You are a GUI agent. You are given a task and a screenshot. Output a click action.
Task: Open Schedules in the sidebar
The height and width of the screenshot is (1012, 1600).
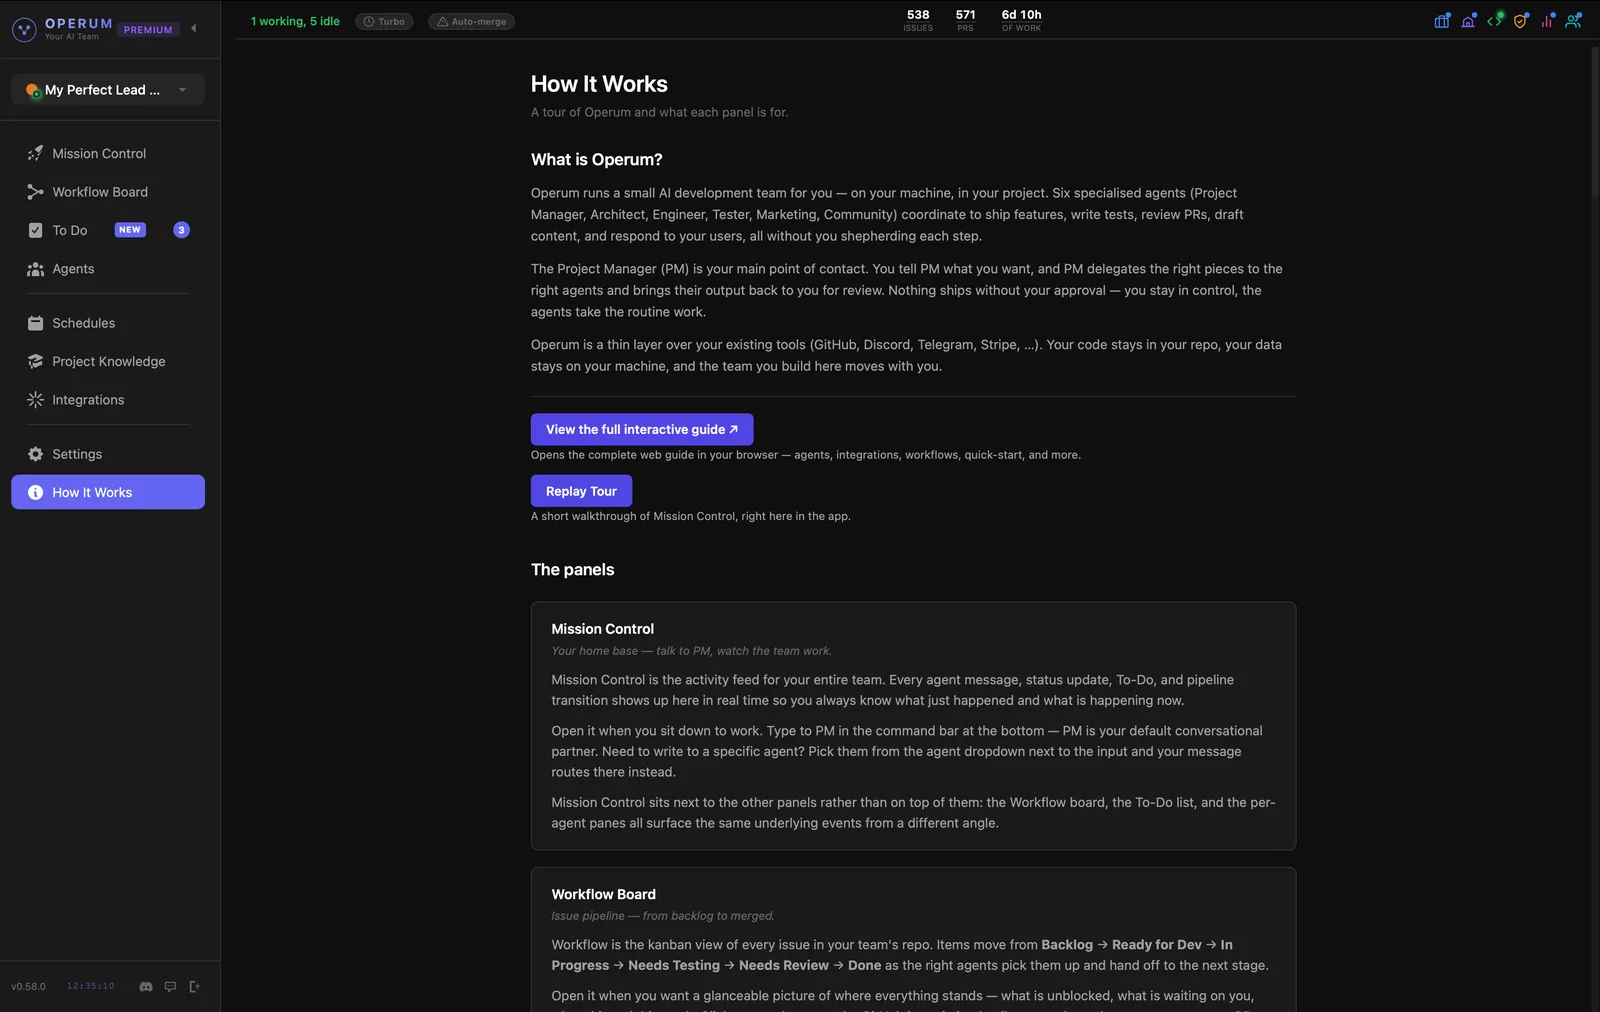click(108, 323)
